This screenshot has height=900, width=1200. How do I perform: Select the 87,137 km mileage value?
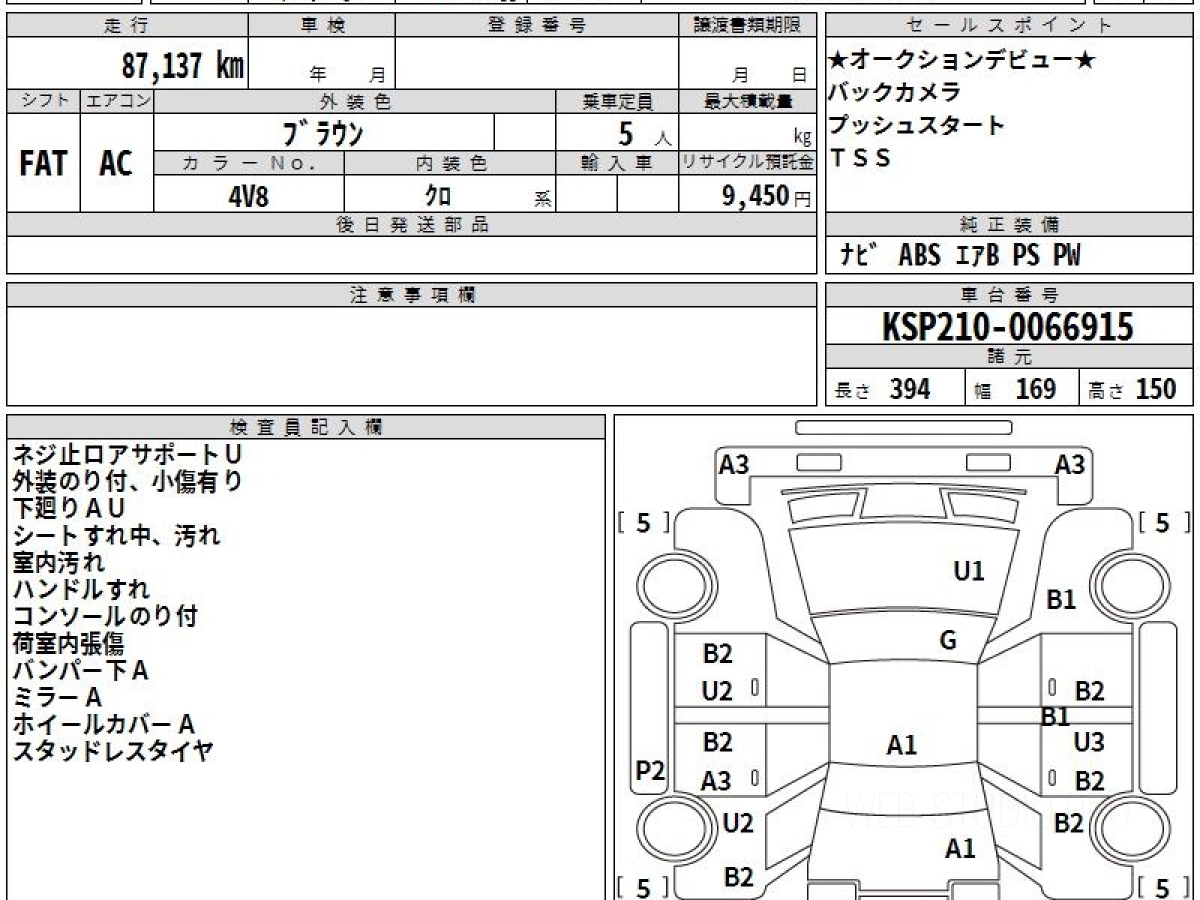[x=182, y=65]
